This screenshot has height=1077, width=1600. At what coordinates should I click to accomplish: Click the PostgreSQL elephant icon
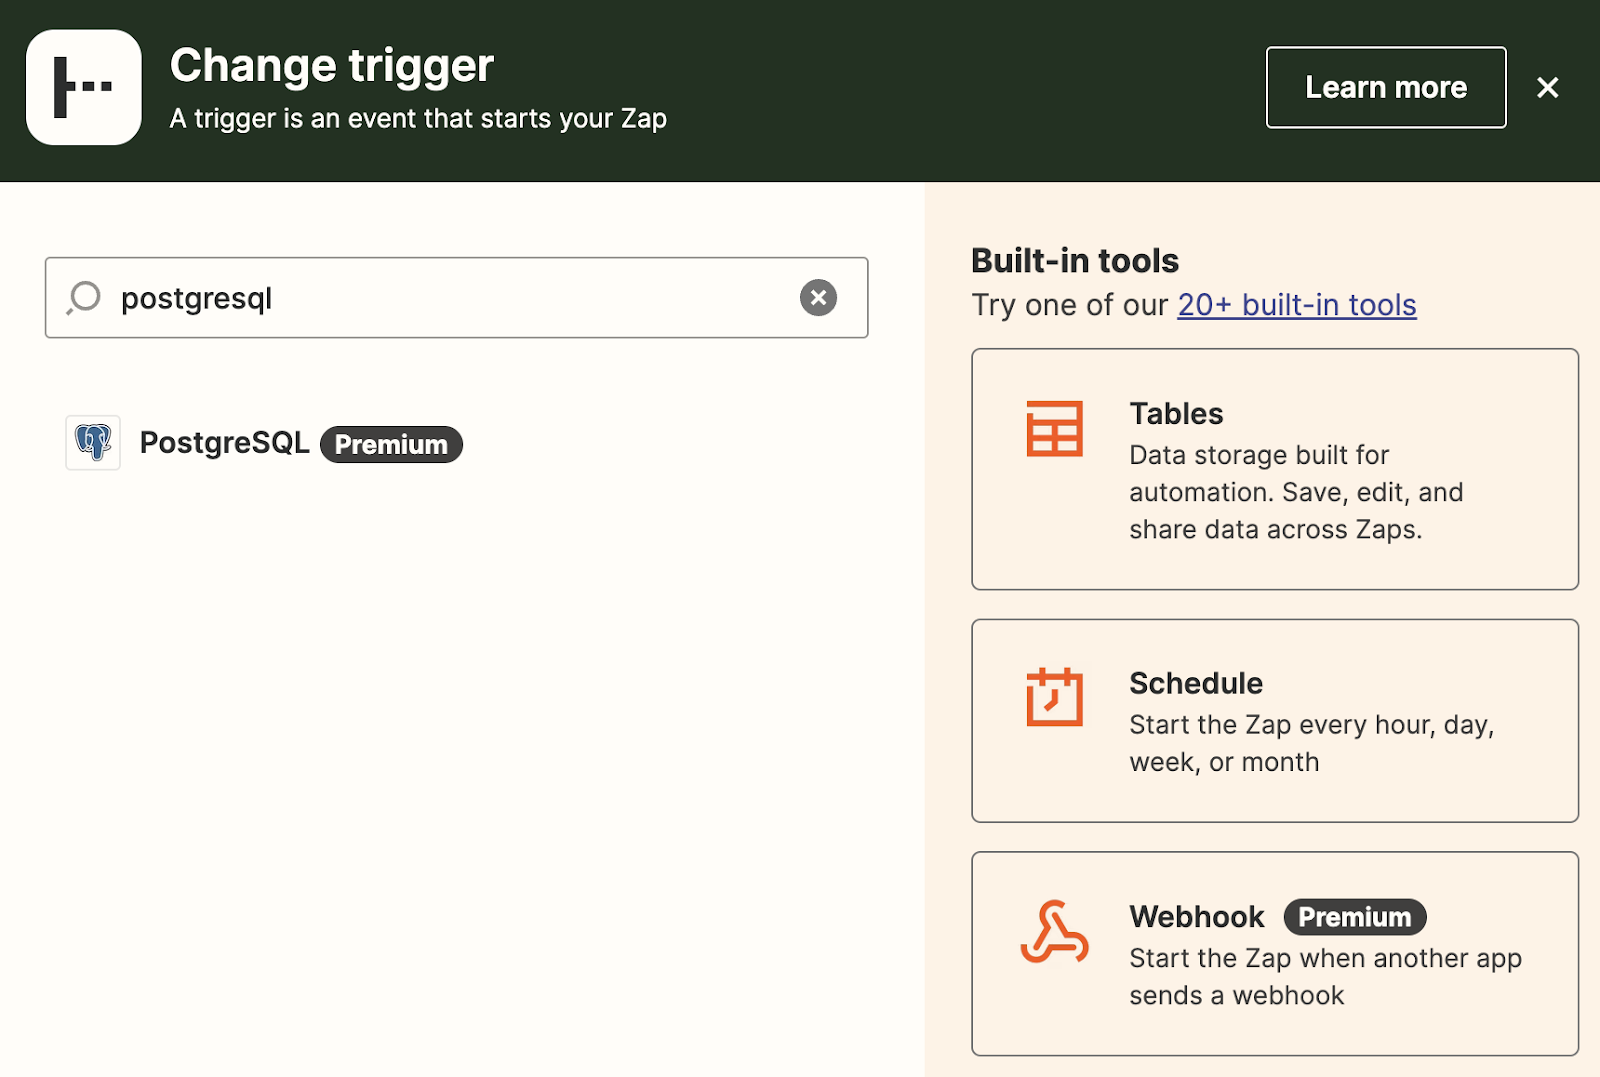93,442
